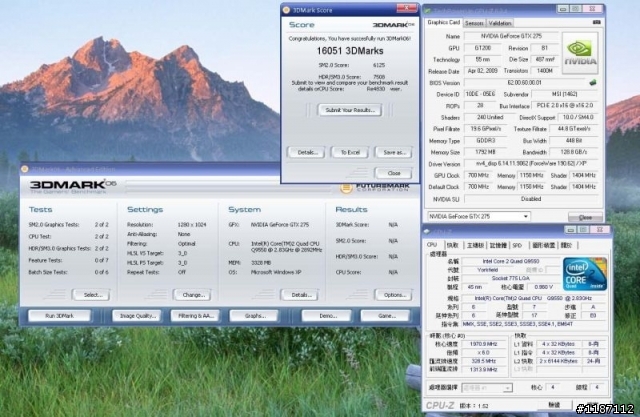Switch to the Graphics Card tab in GPU-Z

[x=443, y=22]
